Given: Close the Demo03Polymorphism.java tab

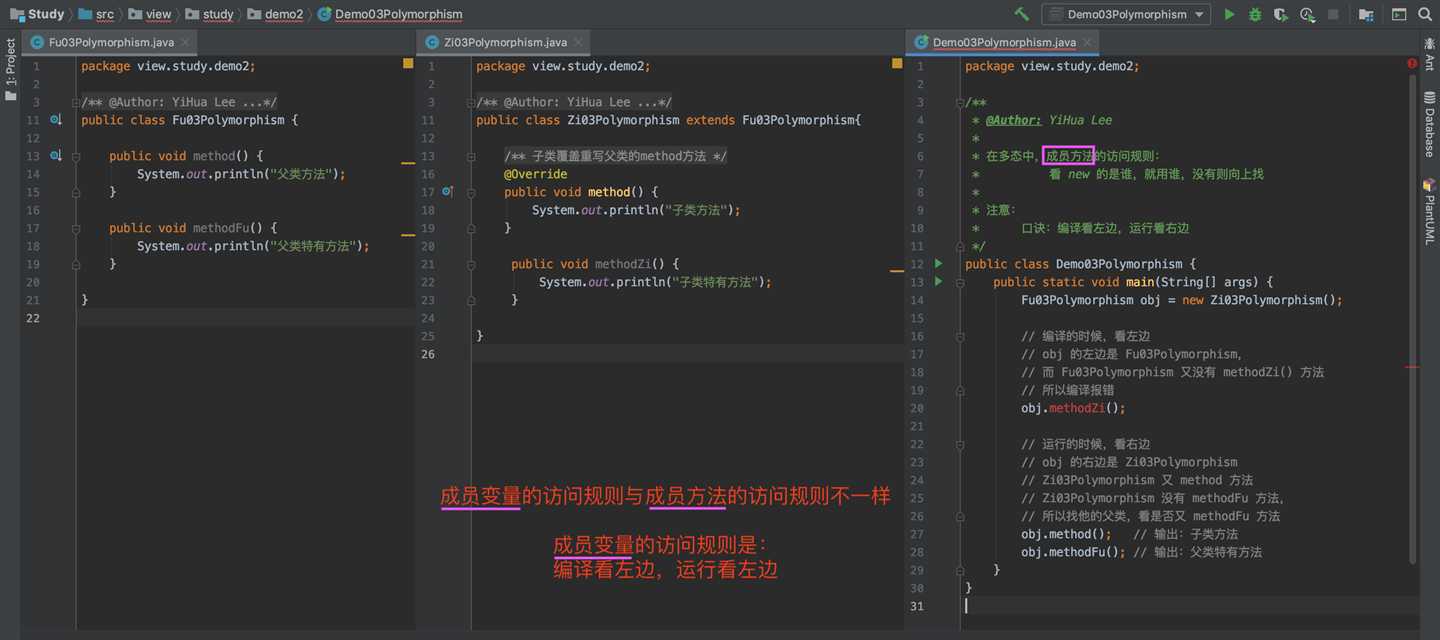Looking at the screenshot, I should (x=1088, y=42).
